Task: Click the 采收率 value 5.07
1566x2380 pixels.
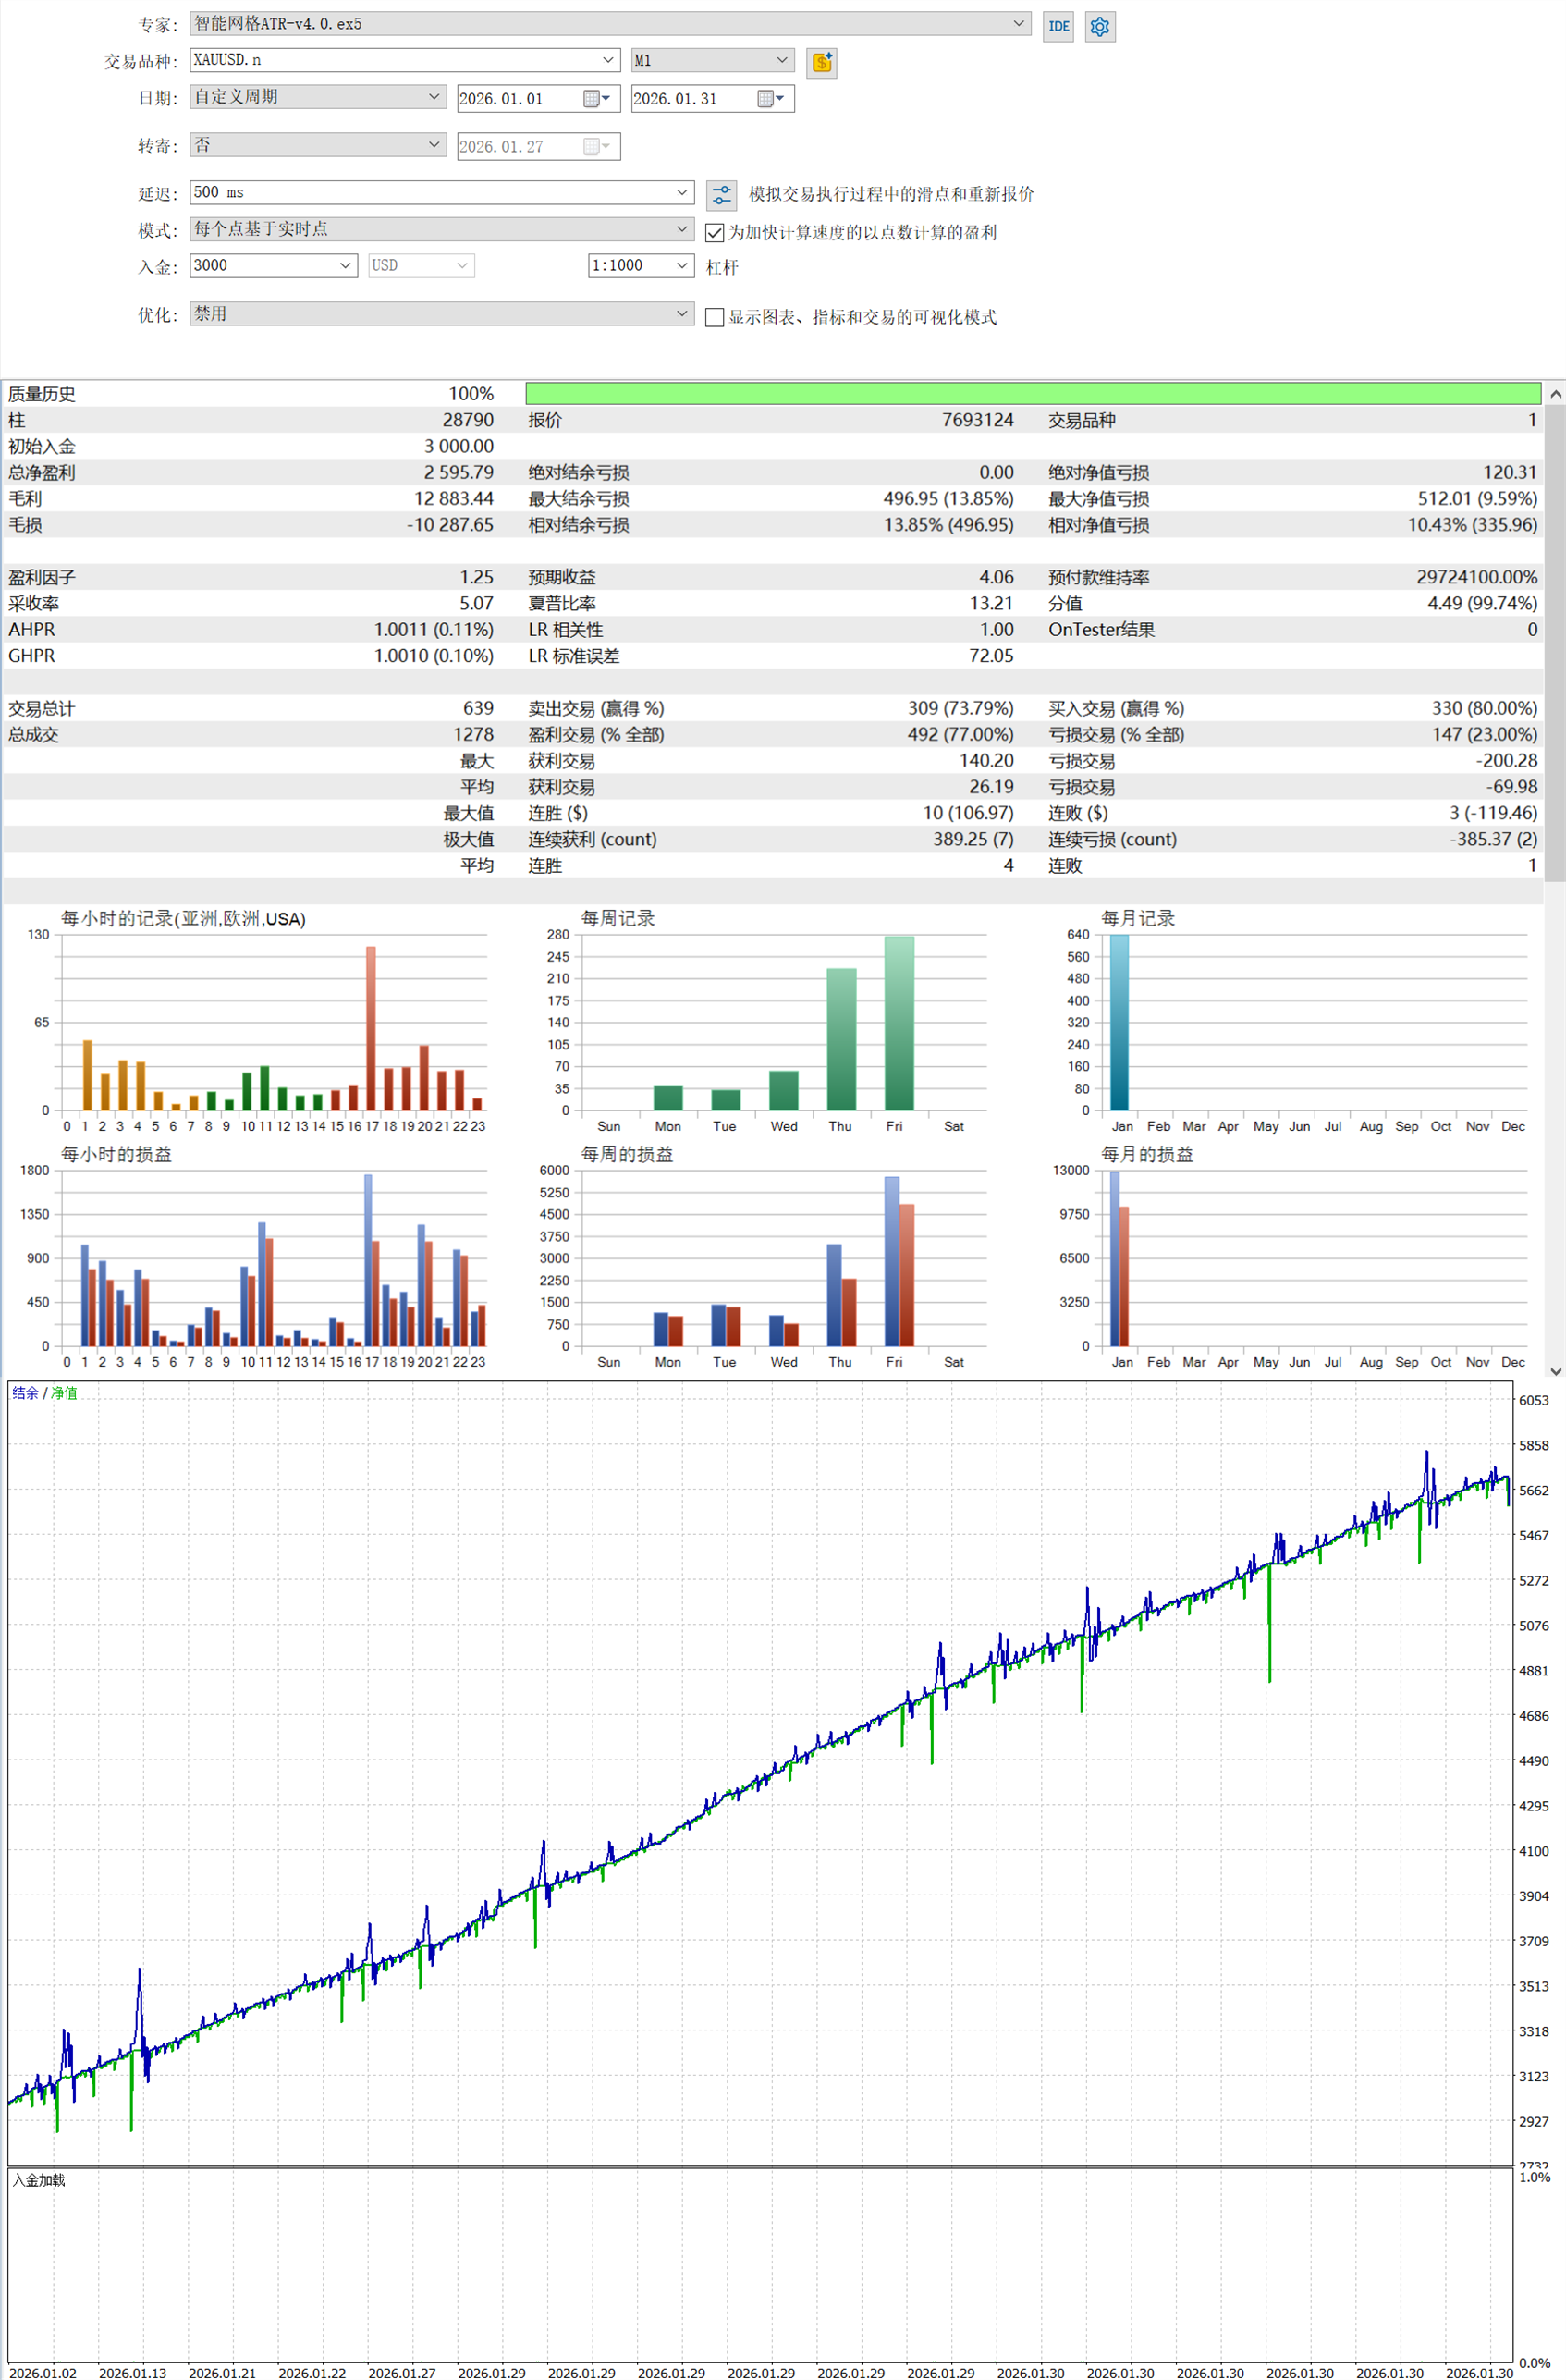Action: click(476, 603)
